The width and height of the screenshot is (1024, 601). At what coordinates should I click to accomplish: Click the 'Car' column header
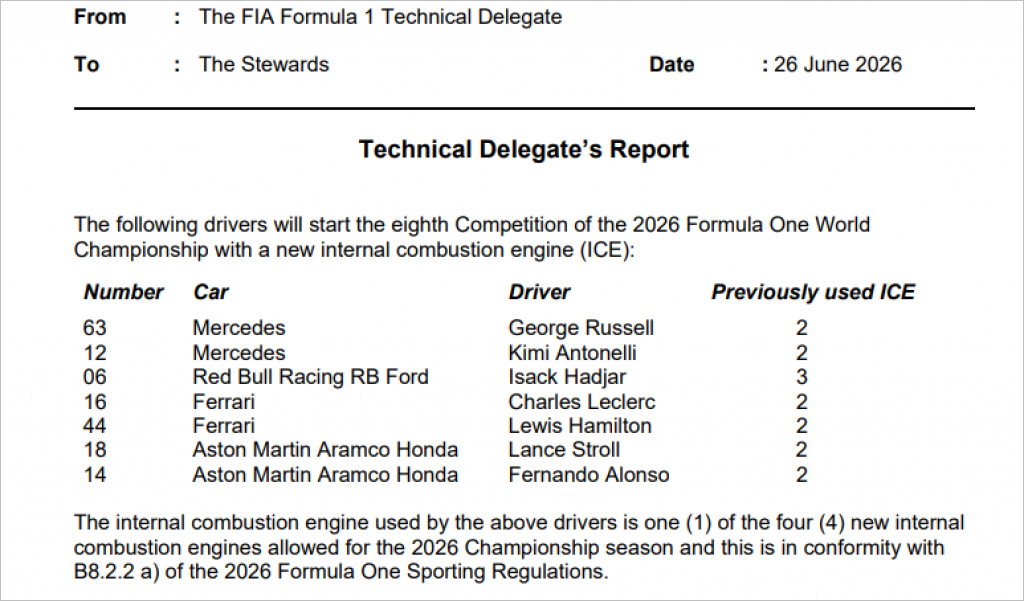(211, 292)
